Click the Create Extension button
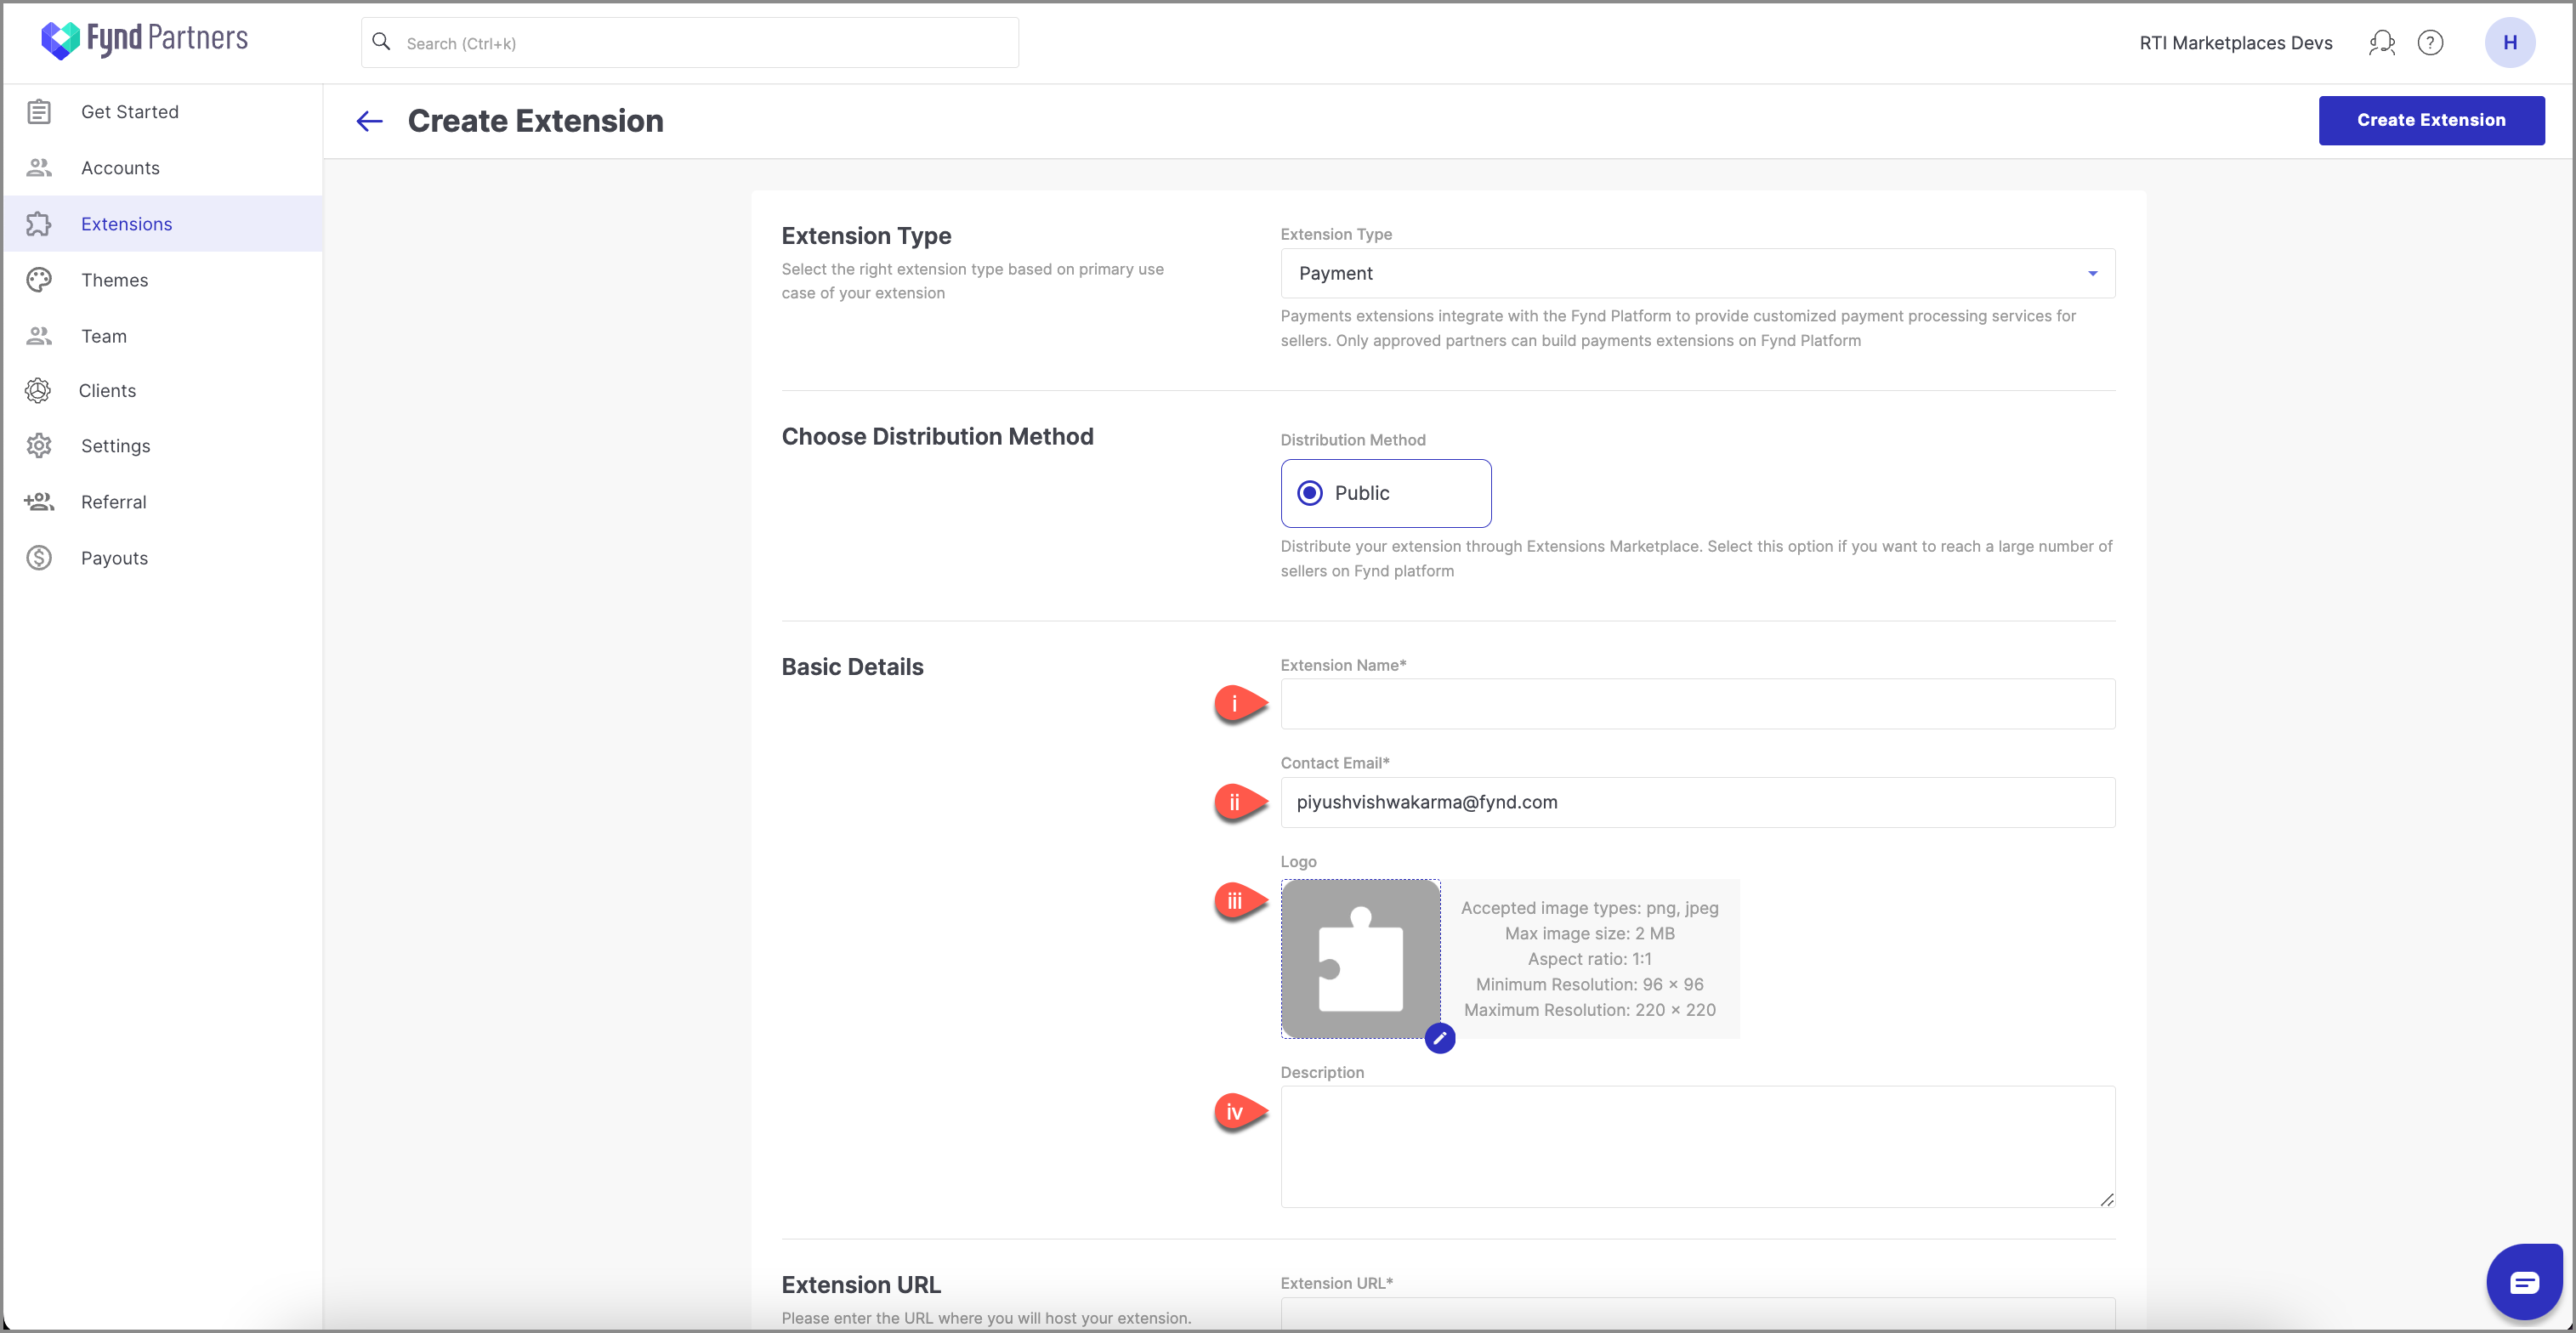Screen dimensions: 2576x1333 point(2431,120)
